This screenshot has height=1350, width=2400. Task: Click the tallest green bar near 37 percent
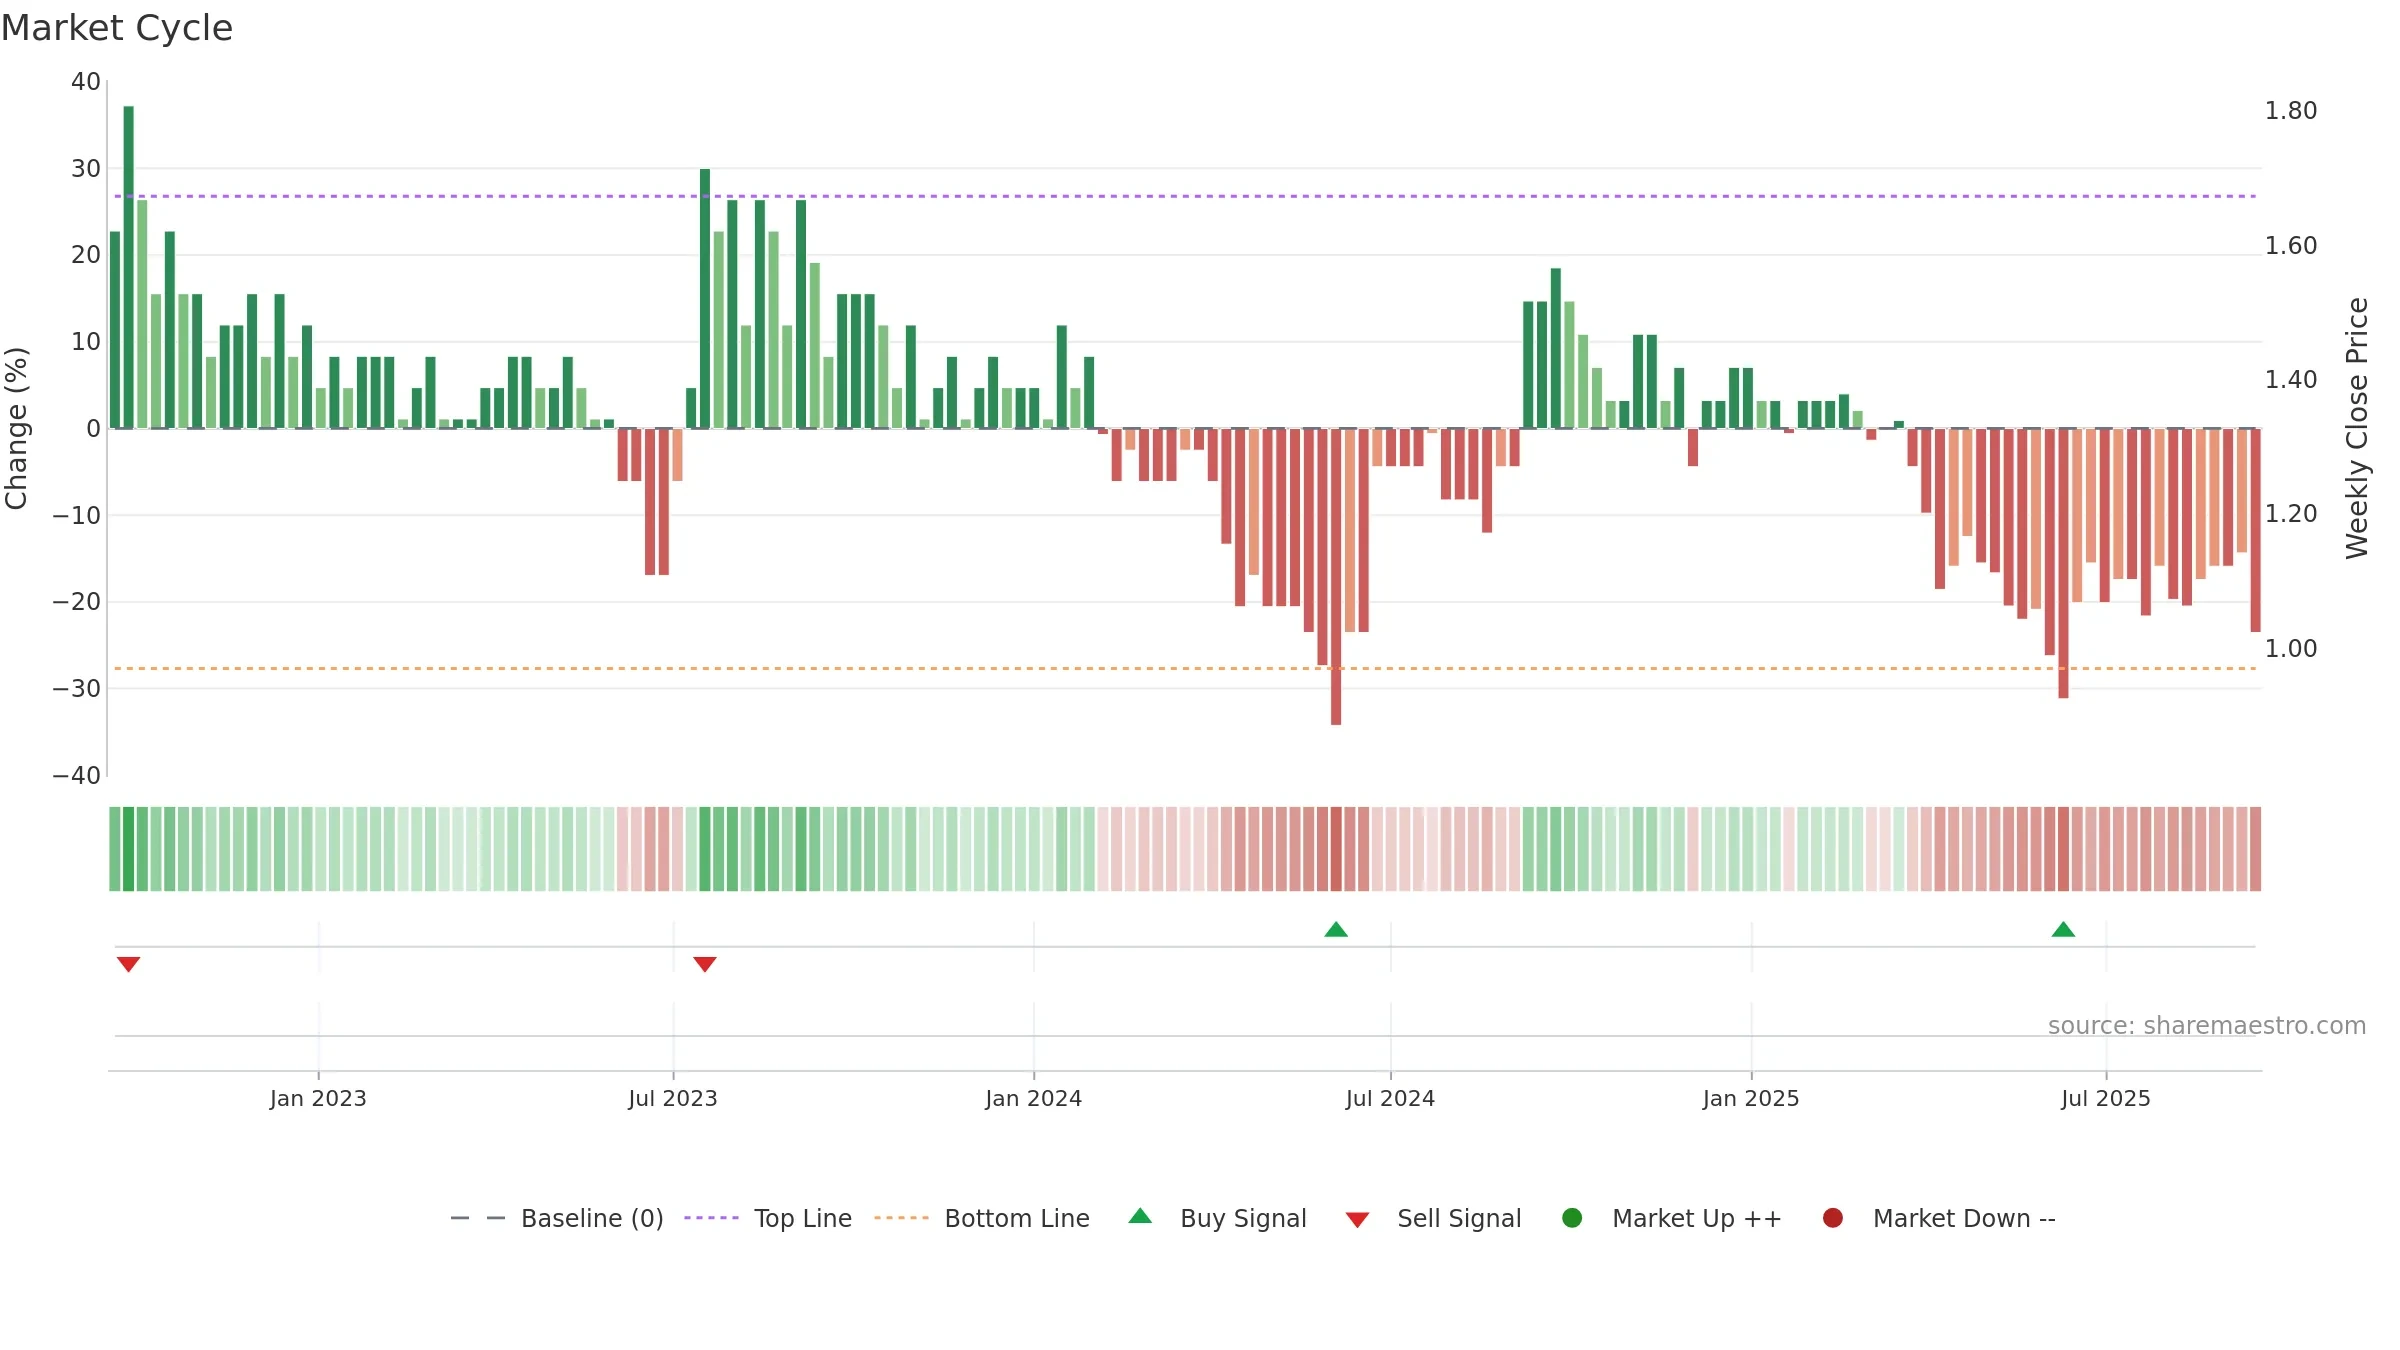[128, 267]
